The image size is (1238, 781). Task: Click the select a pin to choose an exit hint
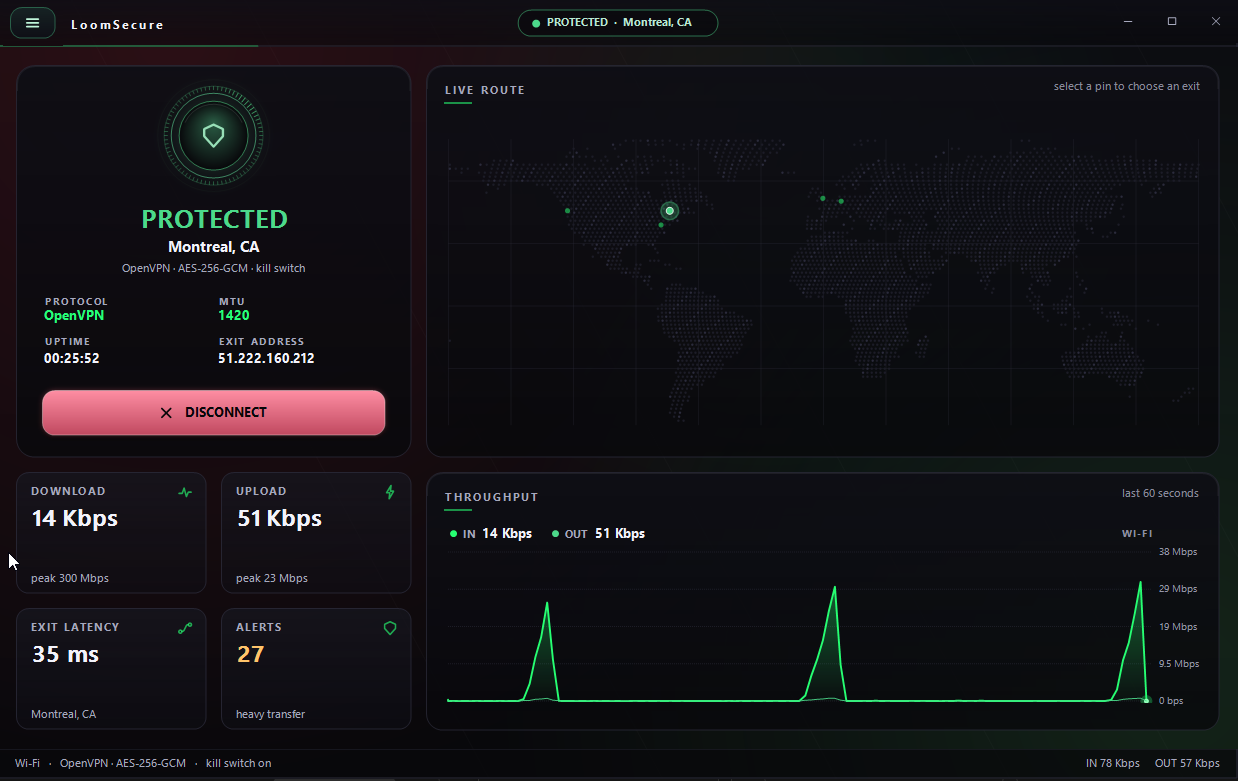pos(1127,86)
